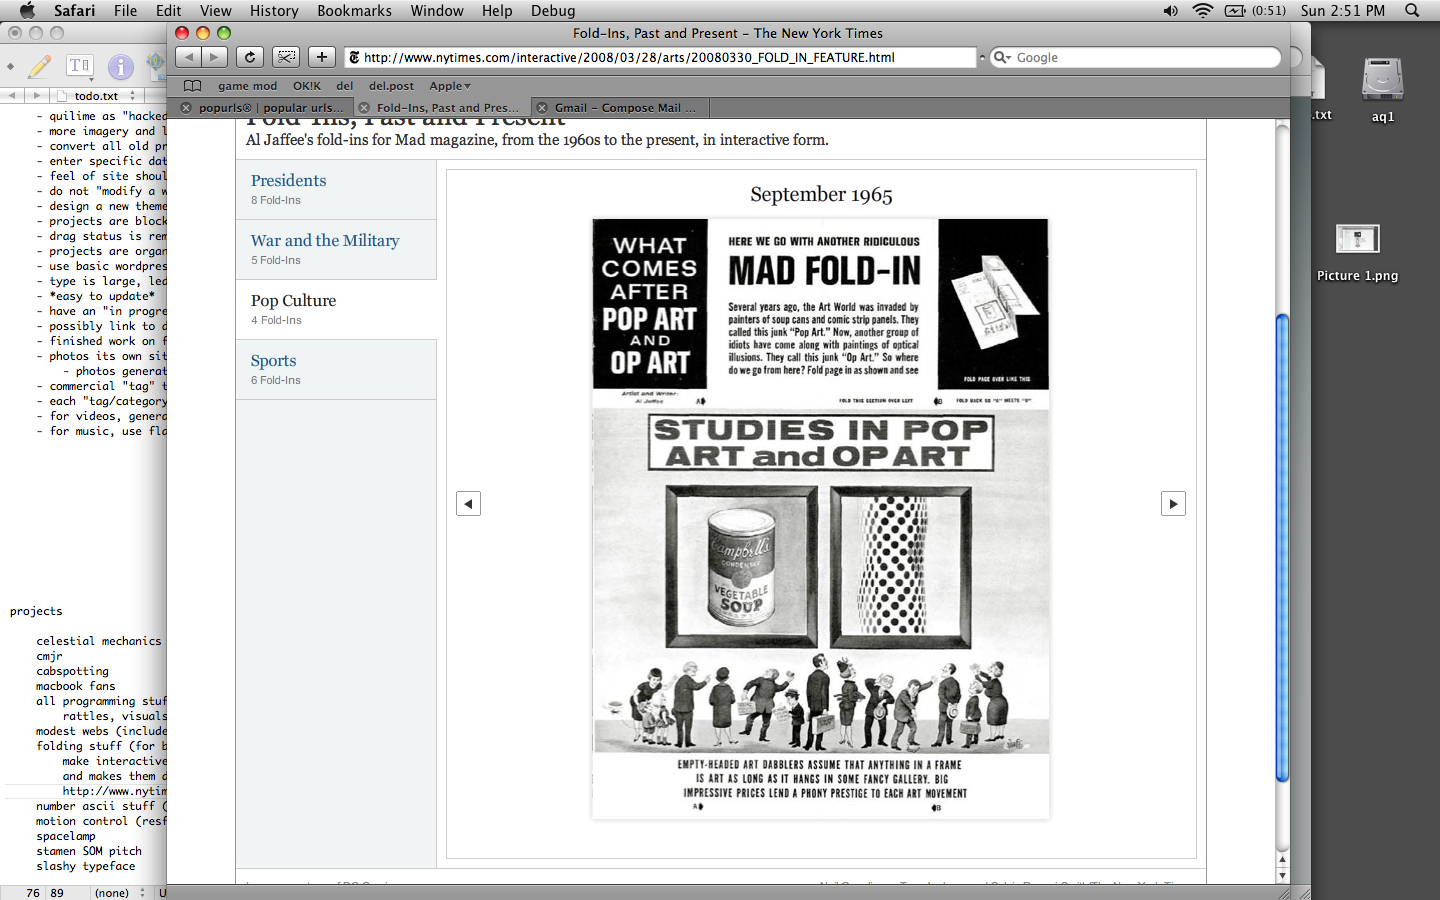1440x900 pixels.
Task: Click the magnifier icon in Google search field
Action: [1001, 57]
